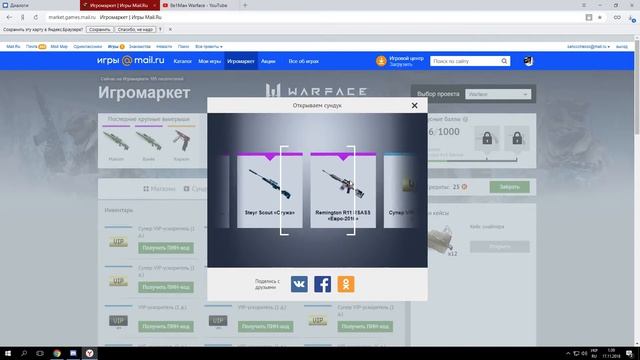Open the Игромаркет menu item
Screen dimensions: 640x360
(241, 61)
